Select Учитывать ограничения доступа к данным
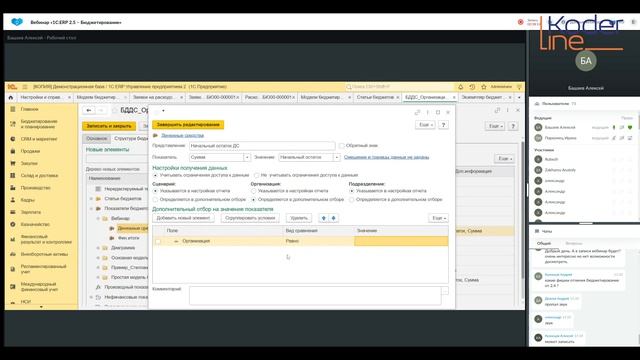 coord(155,175)
